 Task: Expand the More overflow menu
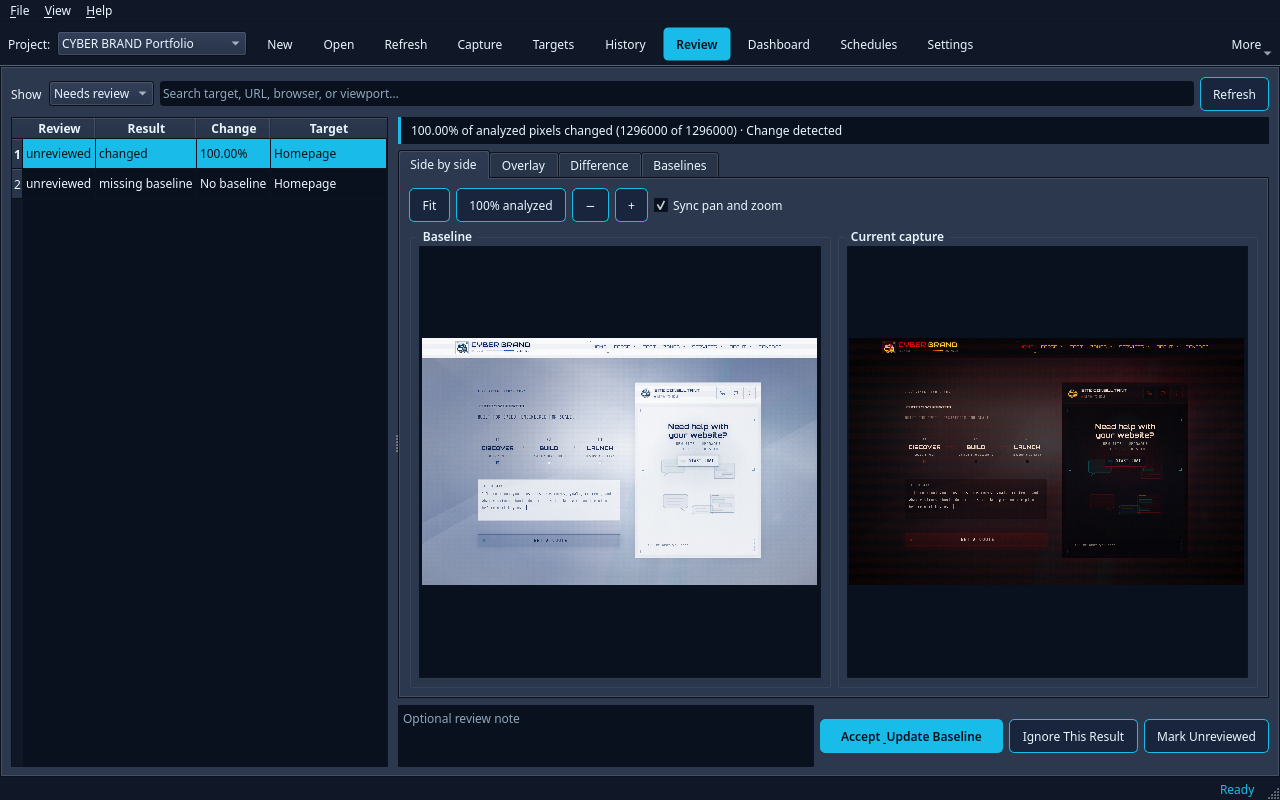[1251, 44]
